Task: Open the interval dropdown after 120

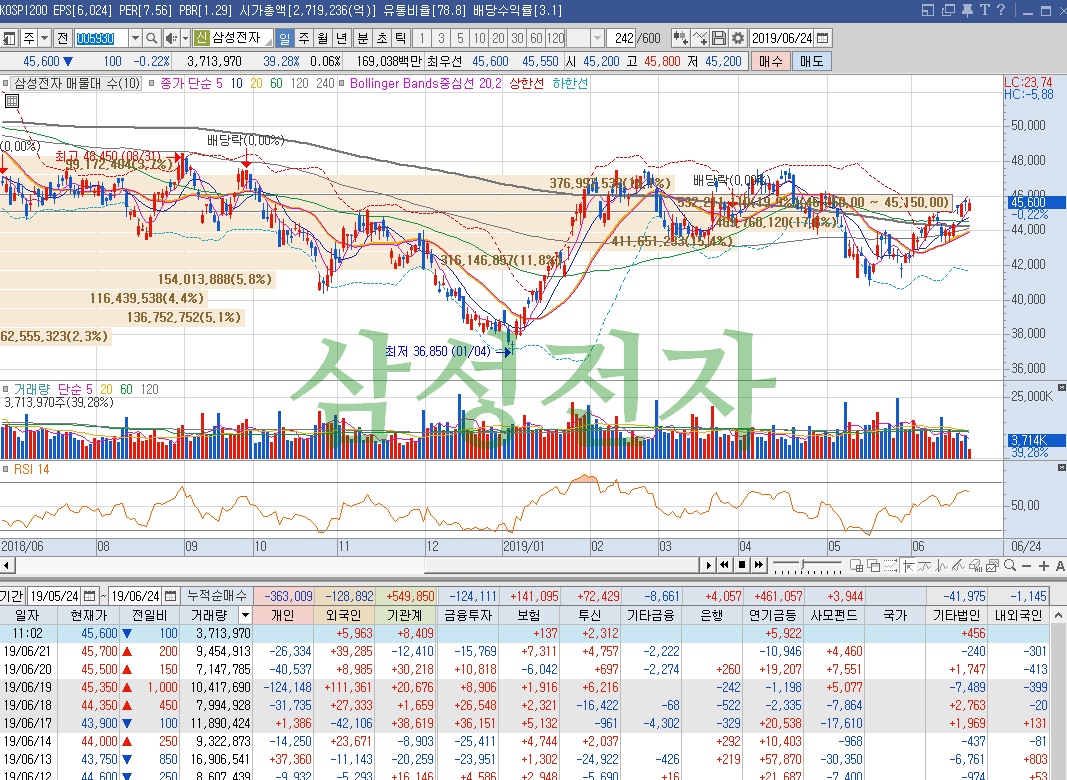Action: pos(597,38)
